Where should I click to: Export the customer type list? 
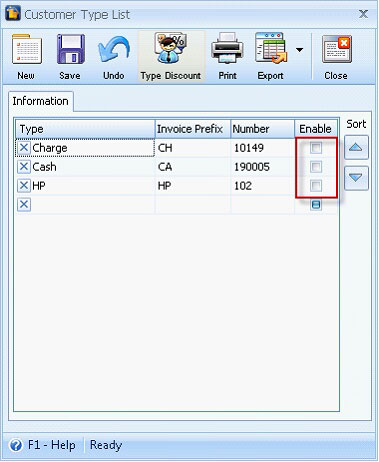coord(270,57)
